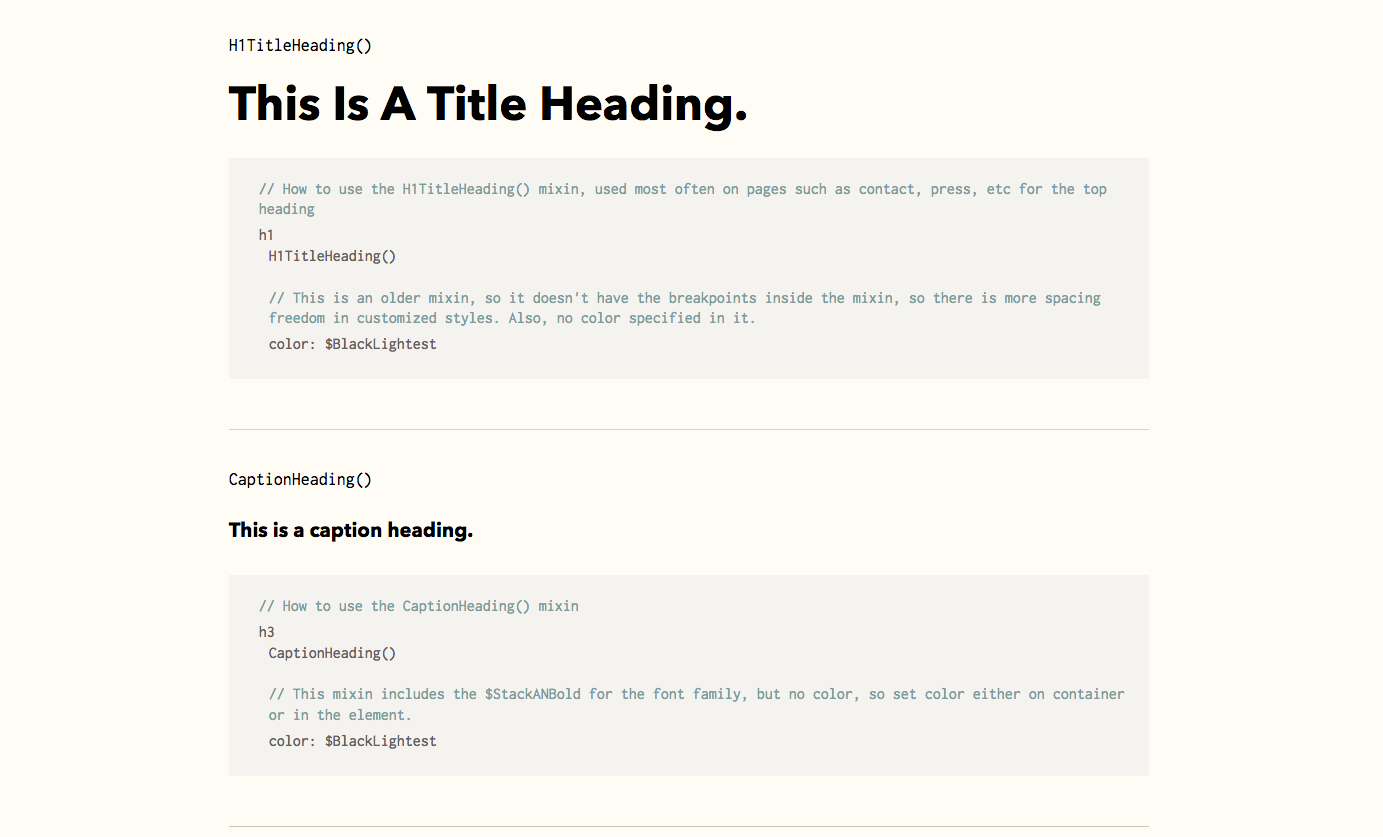This screenshot has width=1383, height=837.
Task: Click 'CaptionHeading()' inside the second code block
Action: click(332, 653)
